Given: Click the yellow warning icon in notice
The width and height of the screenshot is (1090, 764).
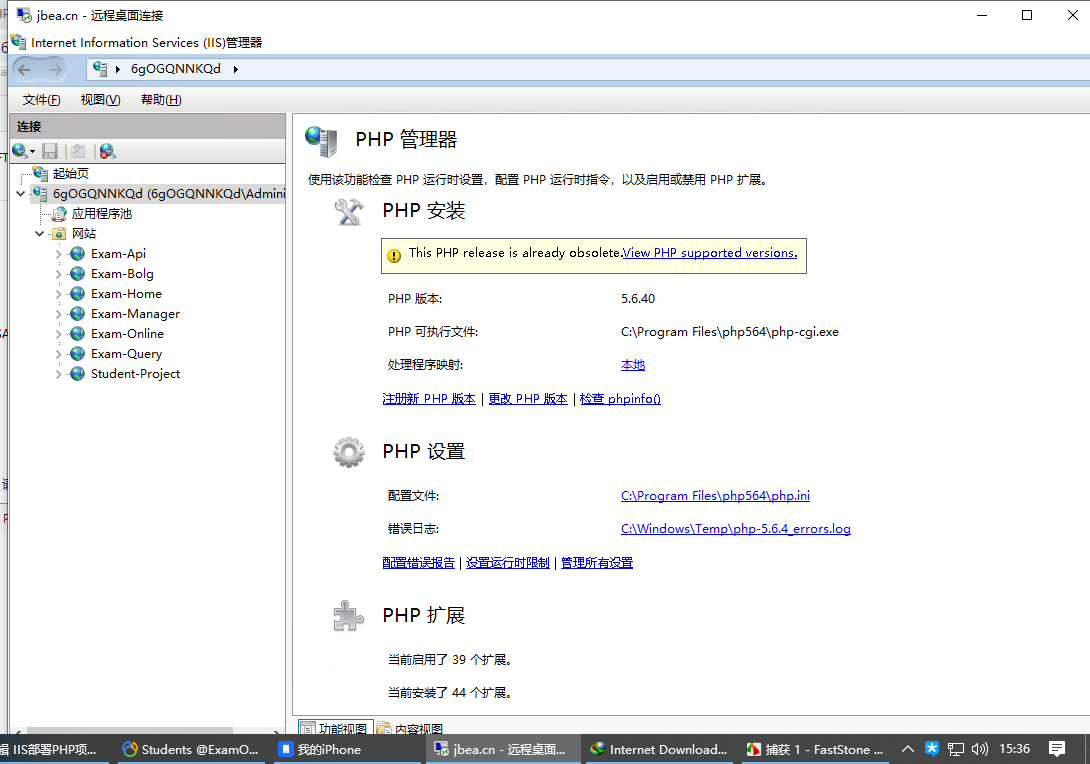Looking at the screenshot, I should [x=394, y=255].
